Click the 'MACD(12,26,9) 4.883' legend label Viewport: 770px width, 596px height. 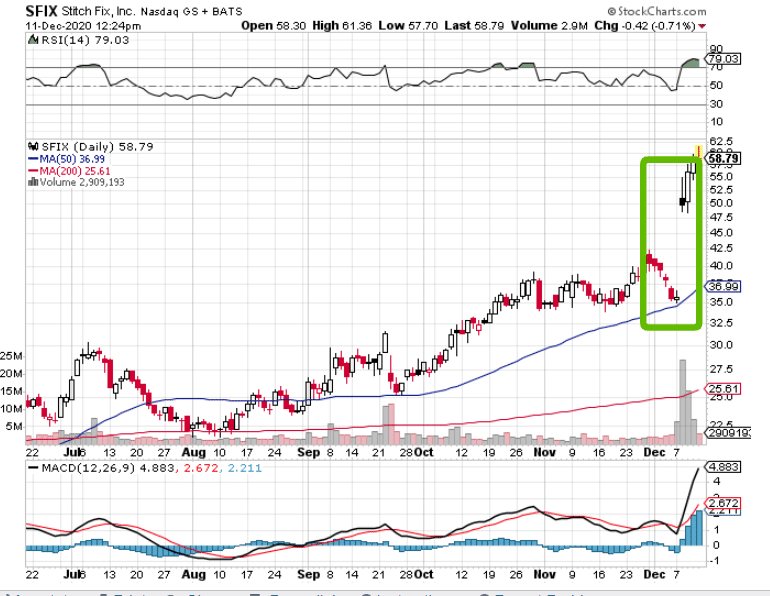point(108,468)
